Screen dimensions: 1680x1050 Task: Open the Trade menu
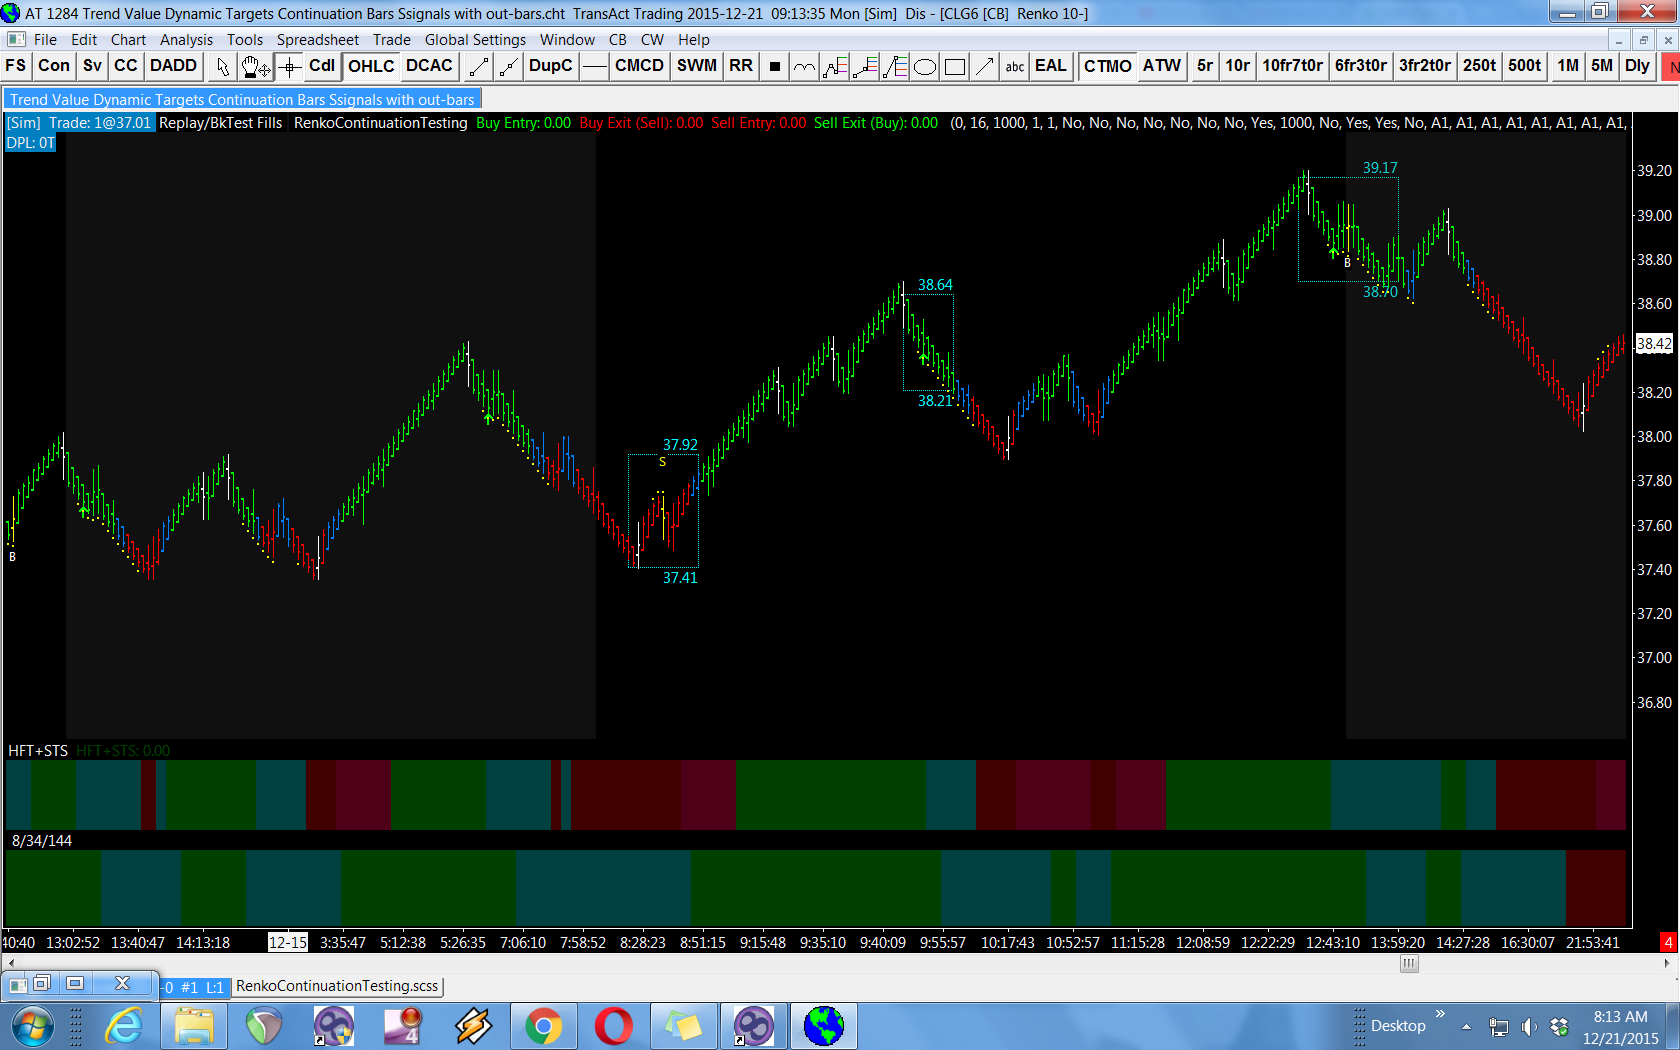coord(392,40)
